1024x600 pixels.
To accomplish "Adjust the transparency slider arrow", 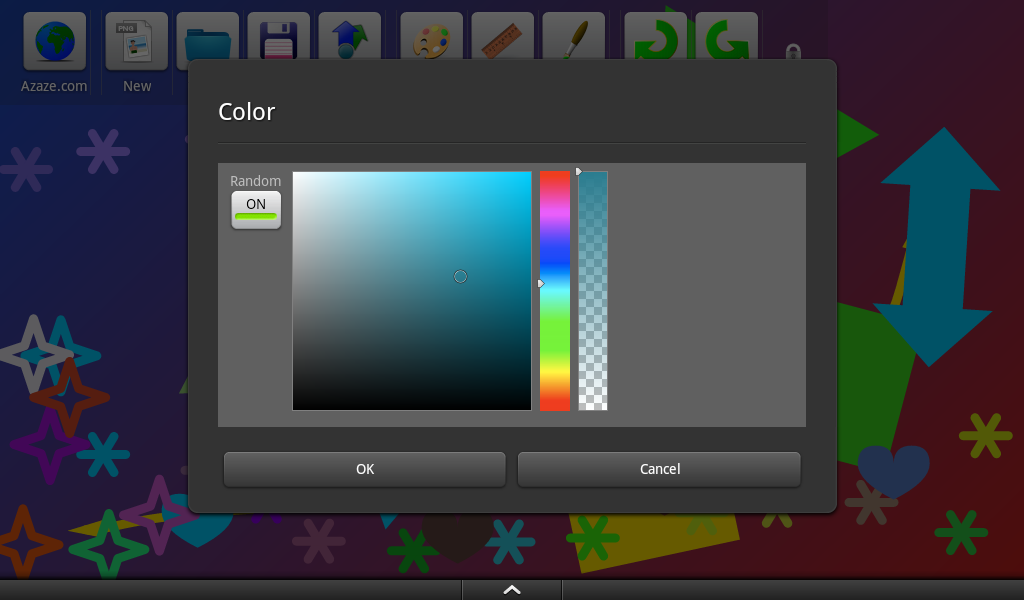I will click(580, 170).
